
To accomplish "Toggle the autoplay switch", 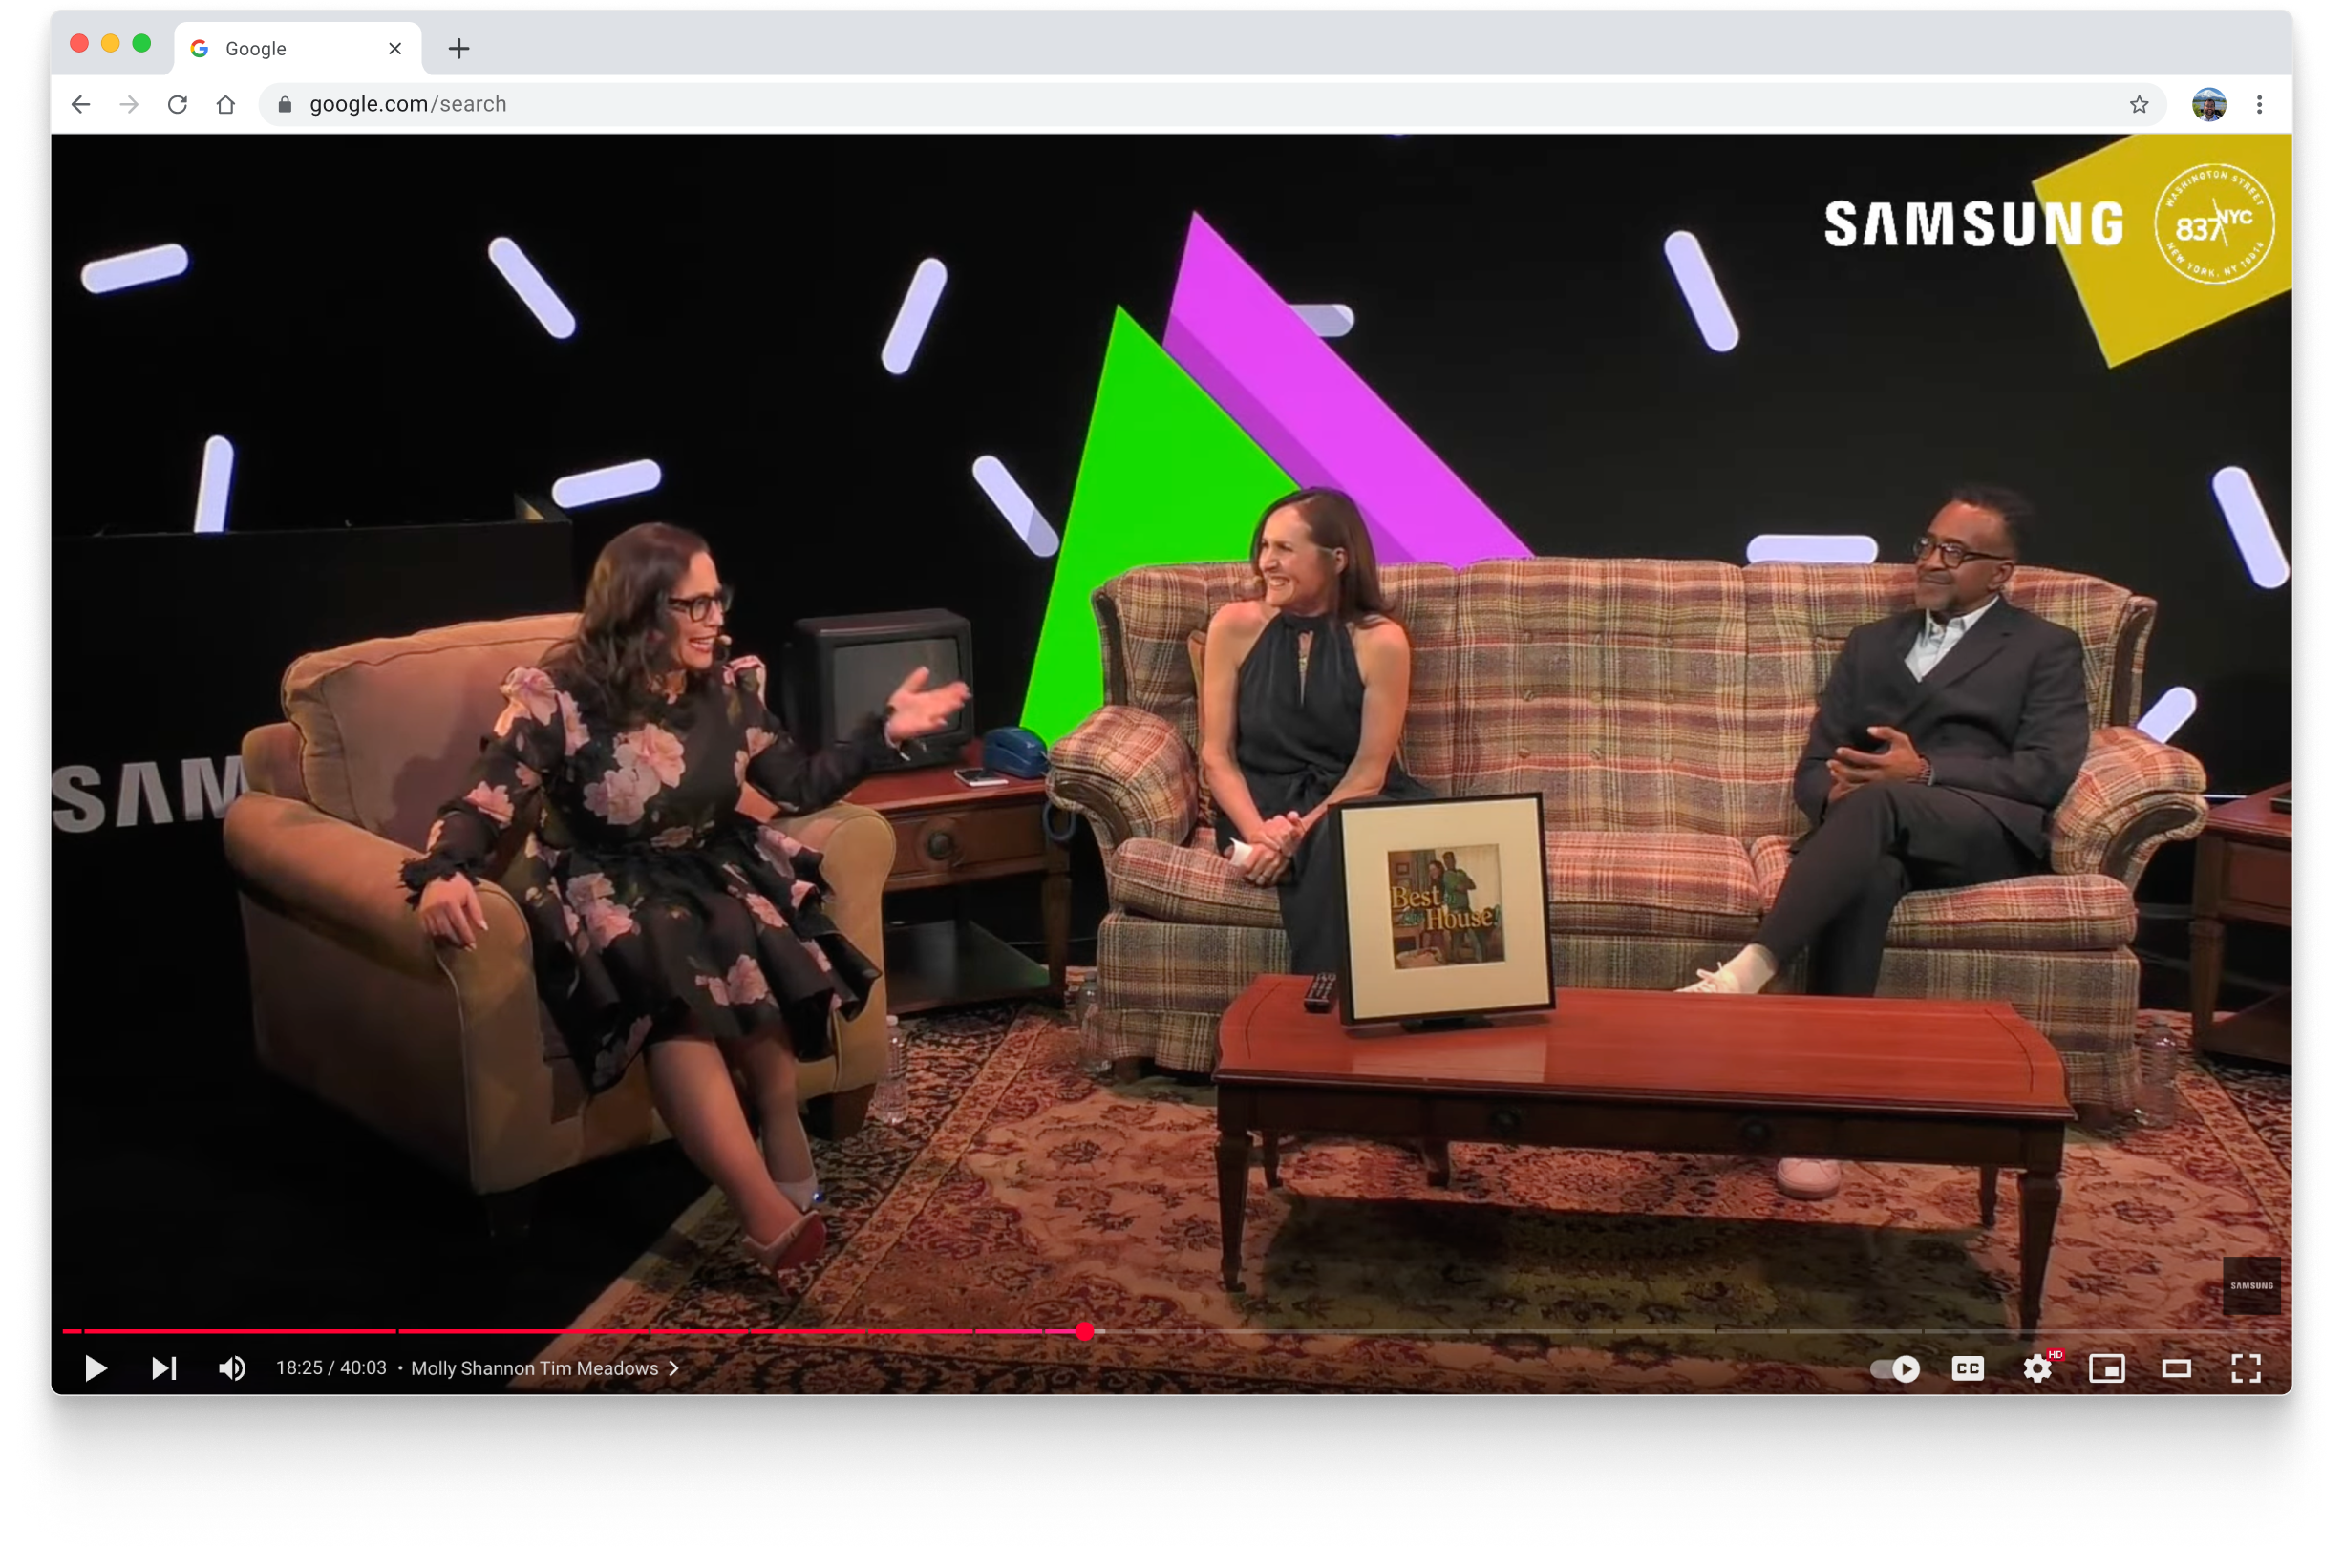I will tap(1895, 1368).
